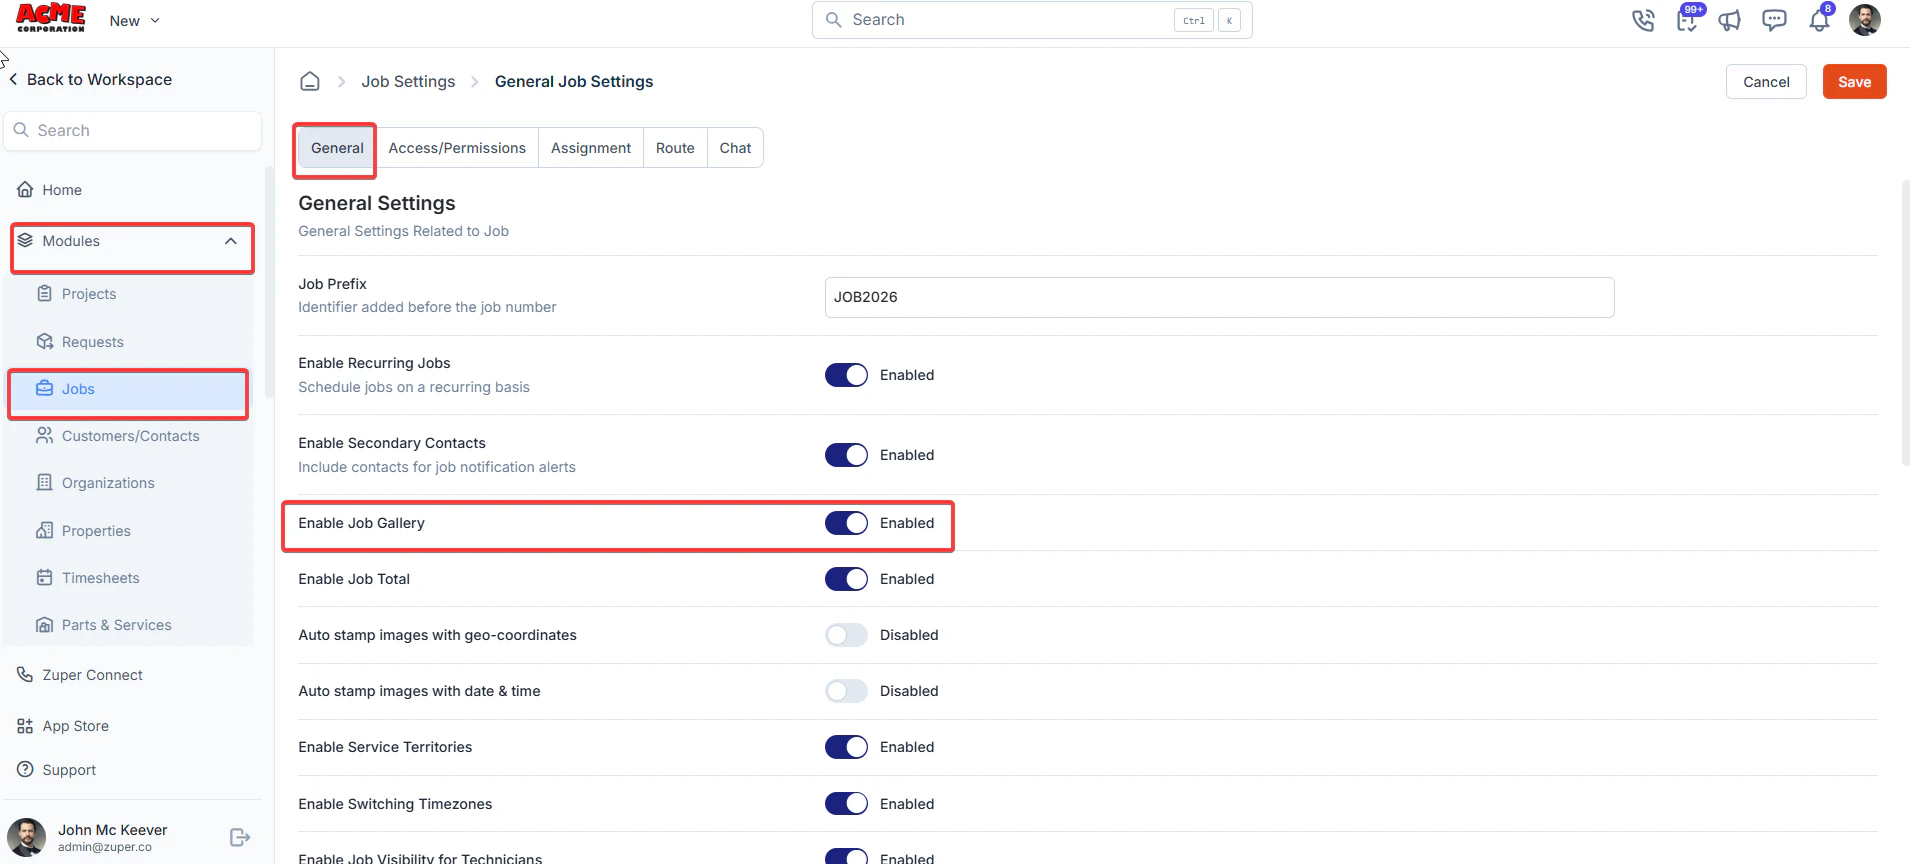Viewport: 1910px width, 864px height.
Task: Open App Store in sidebar
Action: [x=75, y=726]
